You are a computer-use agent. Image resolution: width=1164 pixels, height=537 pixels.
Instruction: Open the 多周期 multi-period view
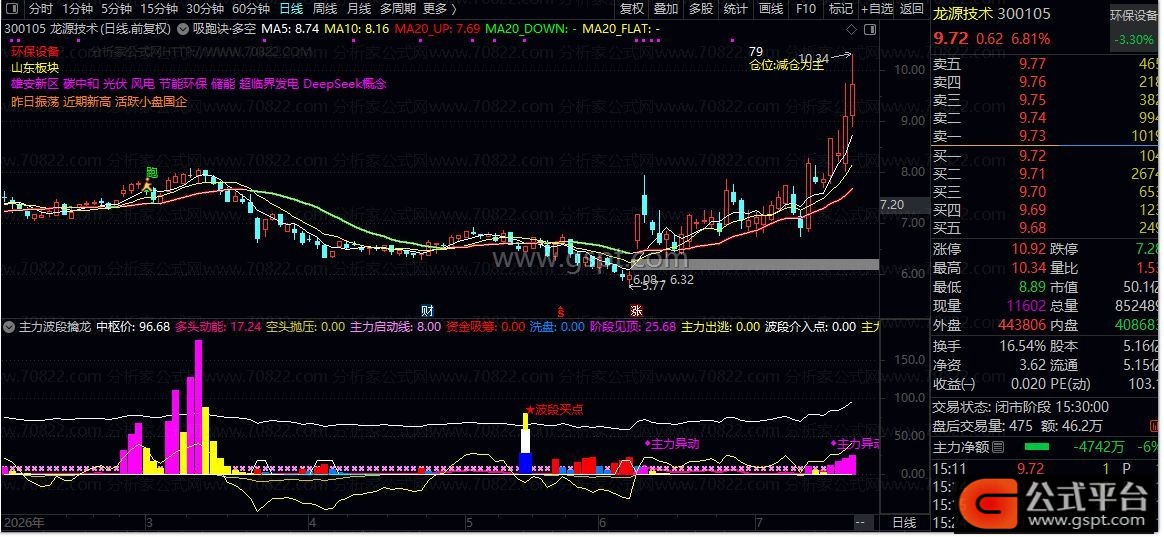[x=397, y=9]
